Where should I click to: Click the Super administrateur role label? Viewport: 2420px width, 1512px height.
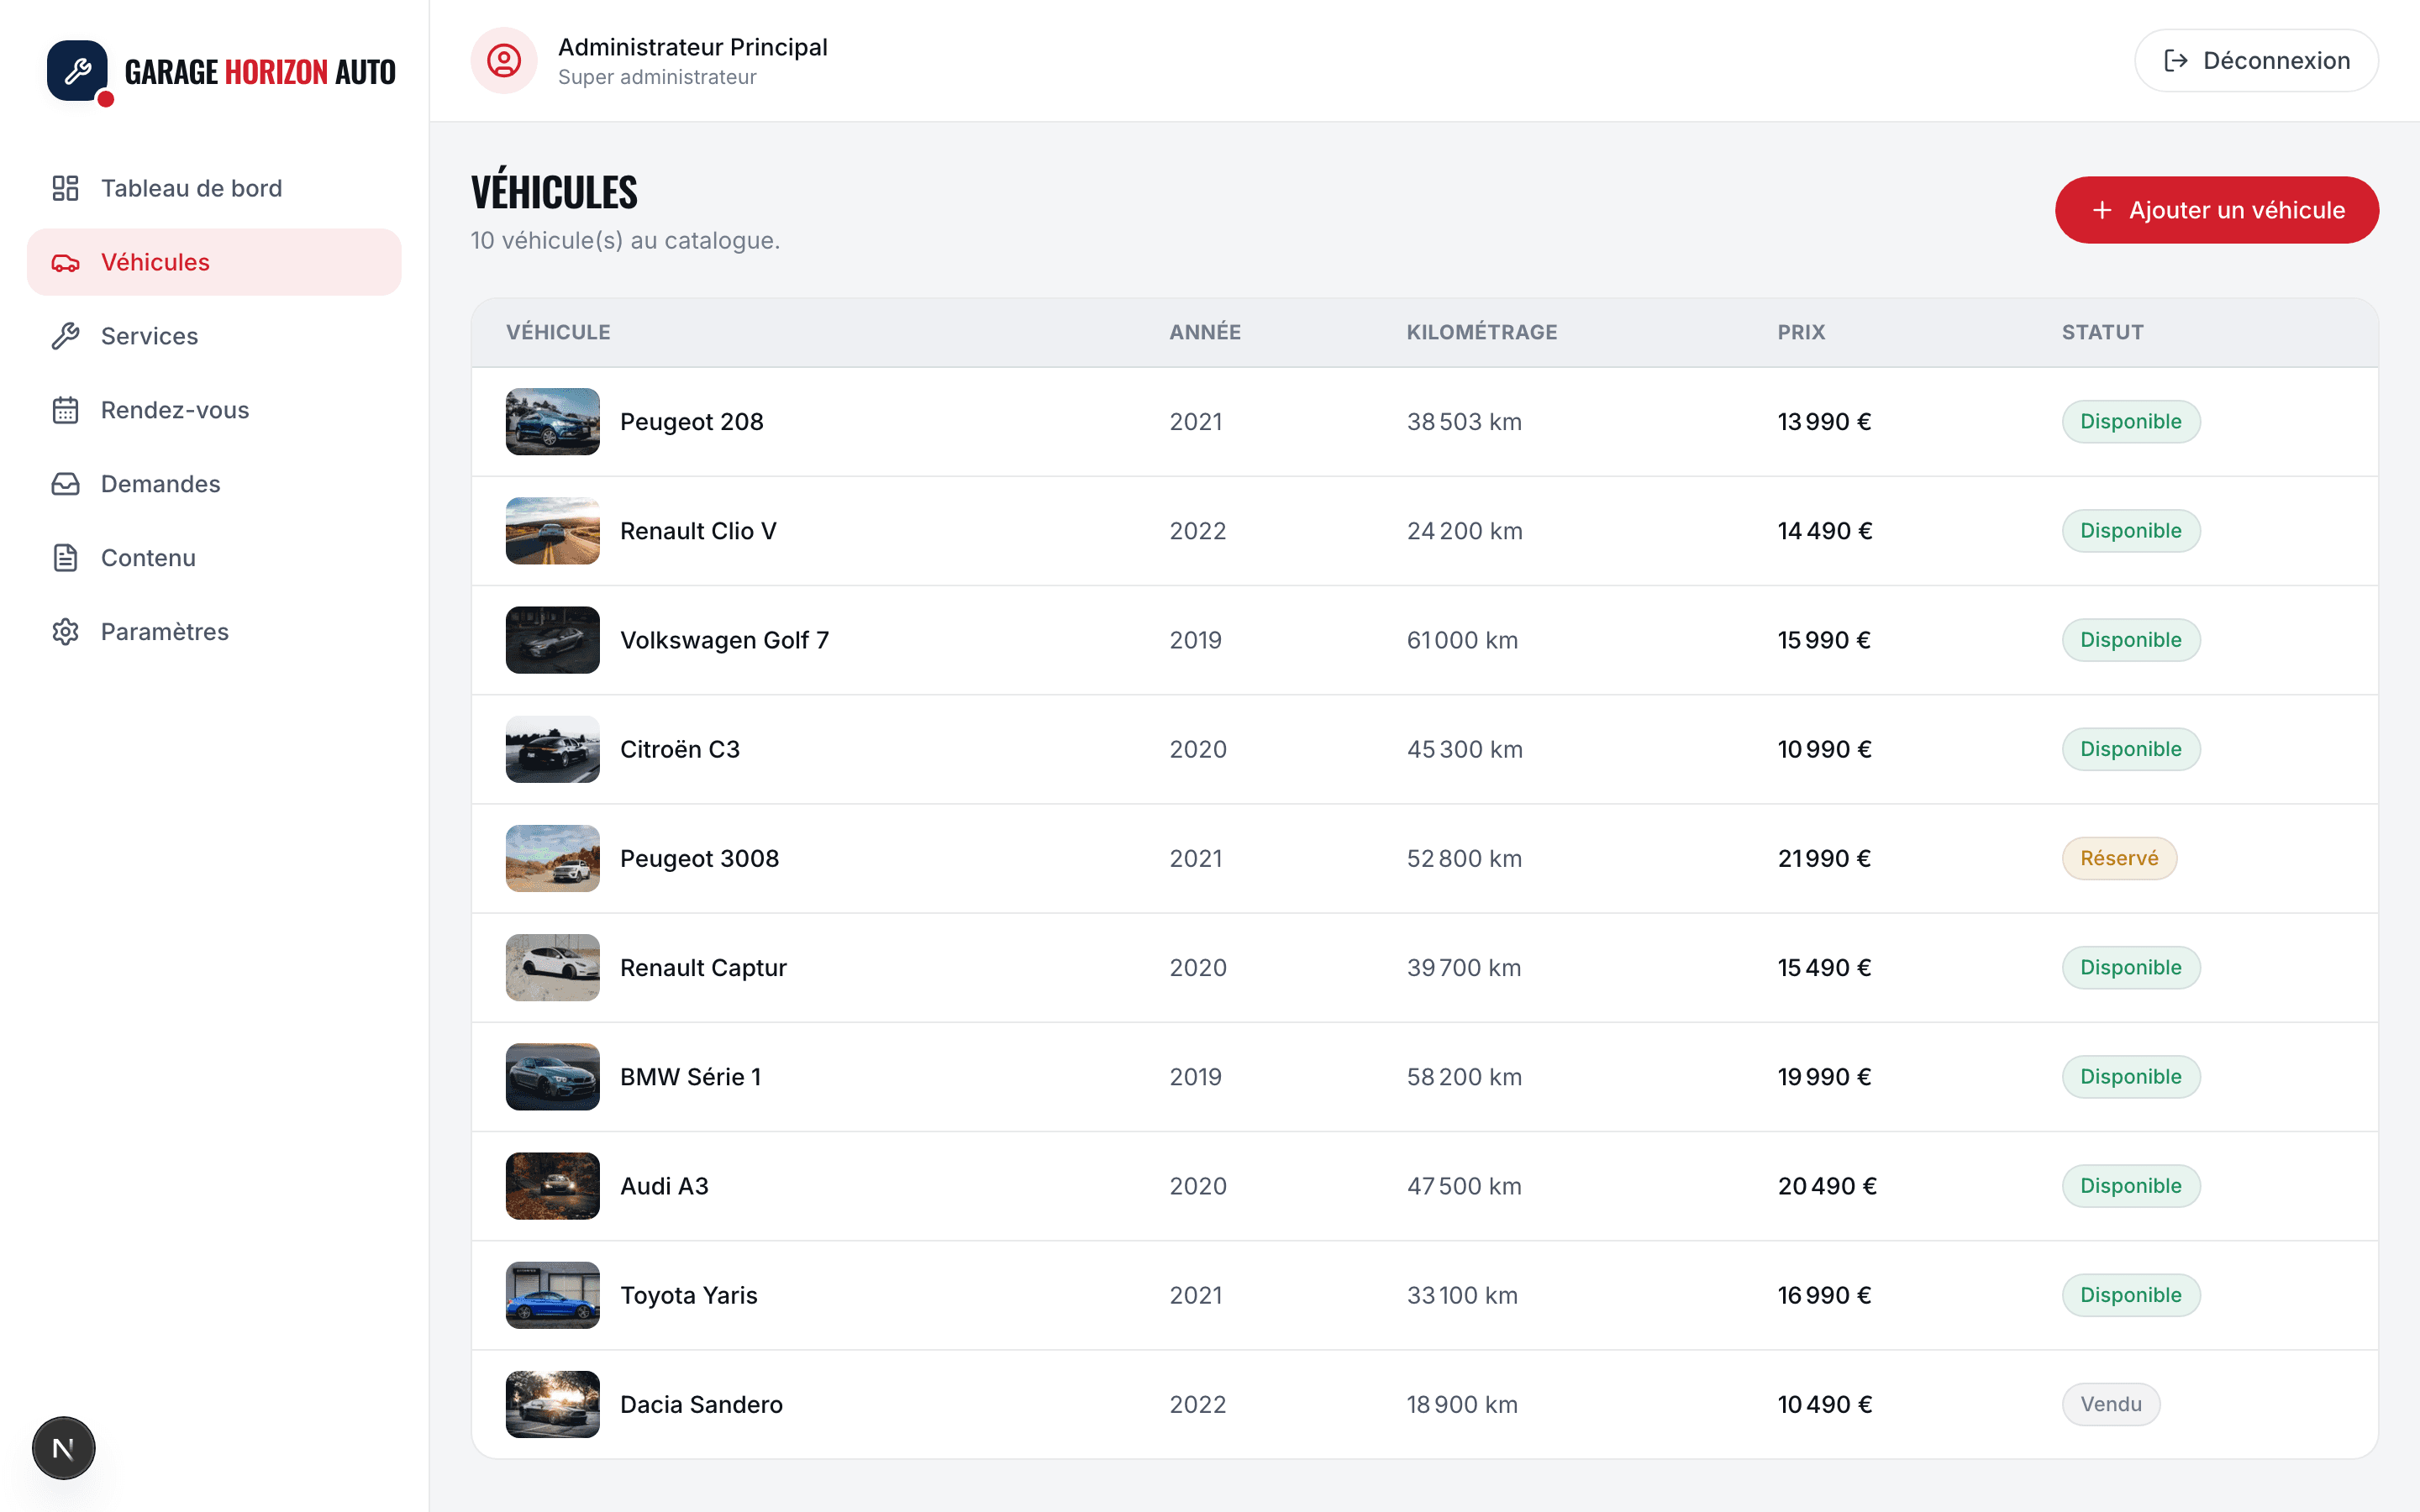[x=657, y=77]
